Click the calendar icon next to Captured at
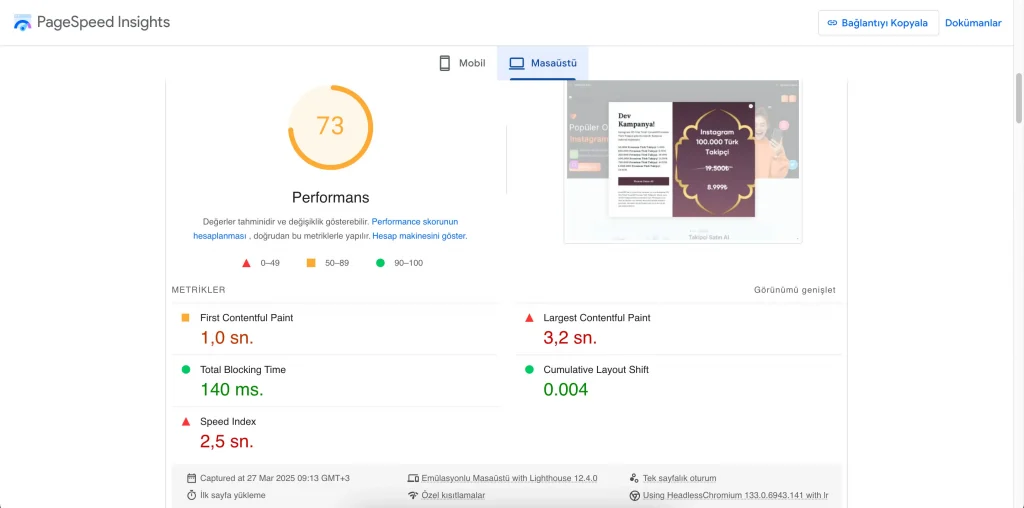Viewport: 1024px width, 508px height. 191,478
